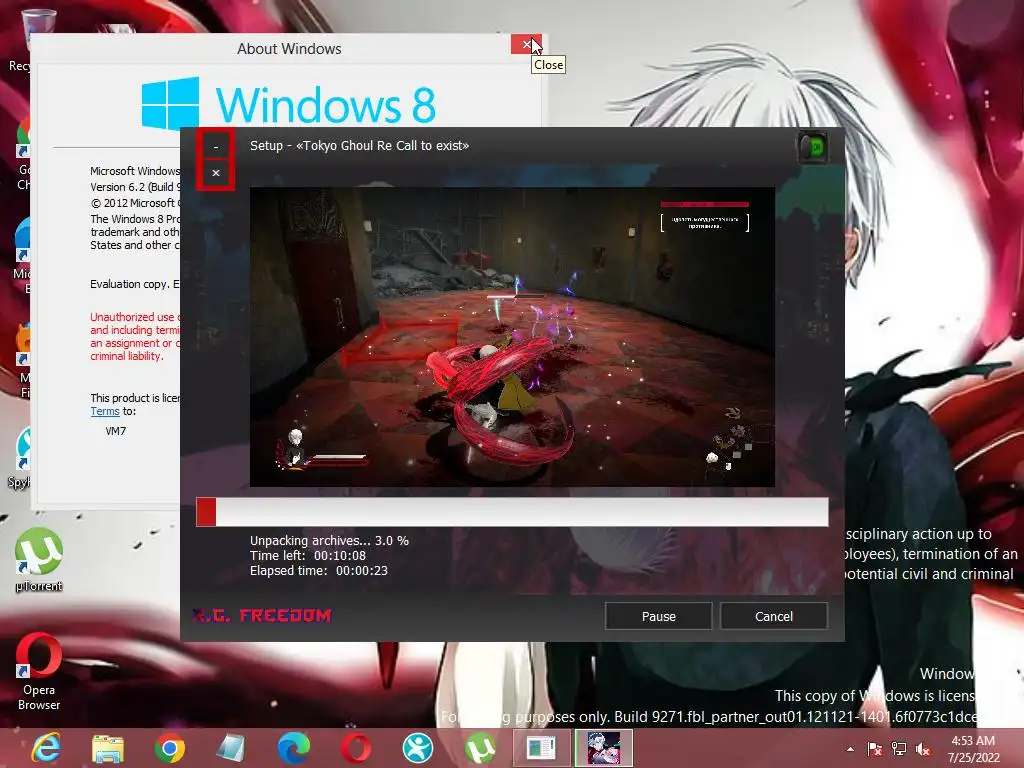Launch Google Chrome from the taskbar
Screen dimensions: 1024x768
click(170, 748)
